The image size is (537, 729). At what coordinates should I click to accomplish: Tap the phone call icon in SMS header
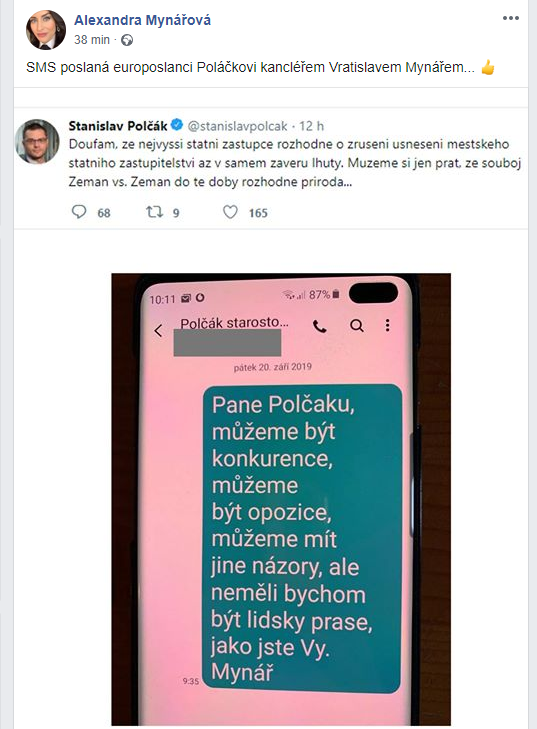click(319, 326)
